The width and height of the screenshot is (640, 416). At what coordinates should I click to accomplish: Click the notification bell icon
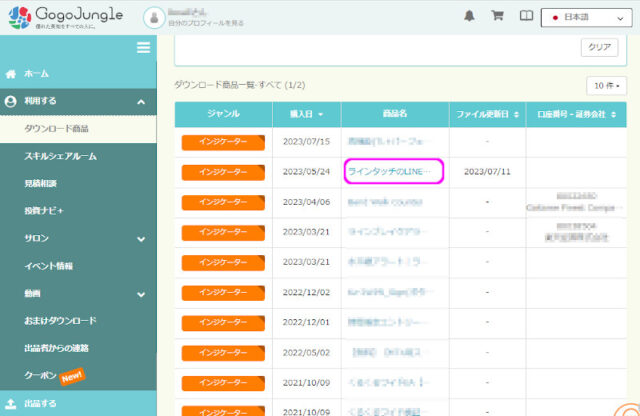[469, 16]
